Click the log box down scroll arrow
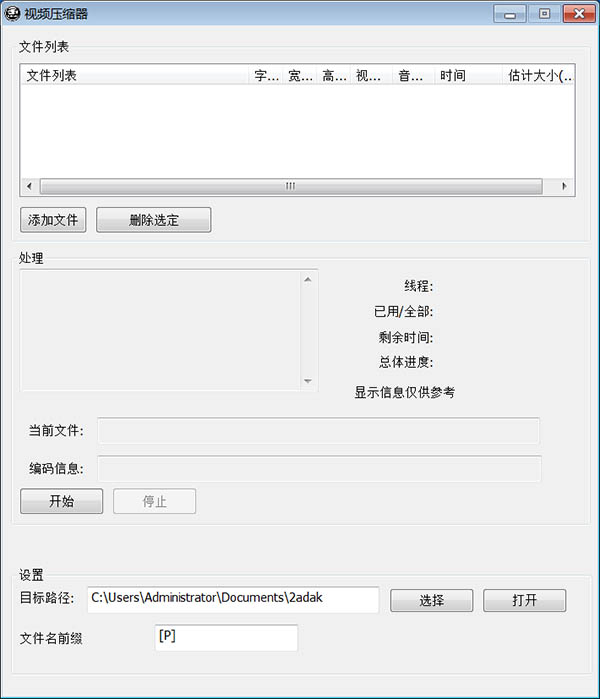Viewport: 600px width, 699px height. [x=308, y=381]
